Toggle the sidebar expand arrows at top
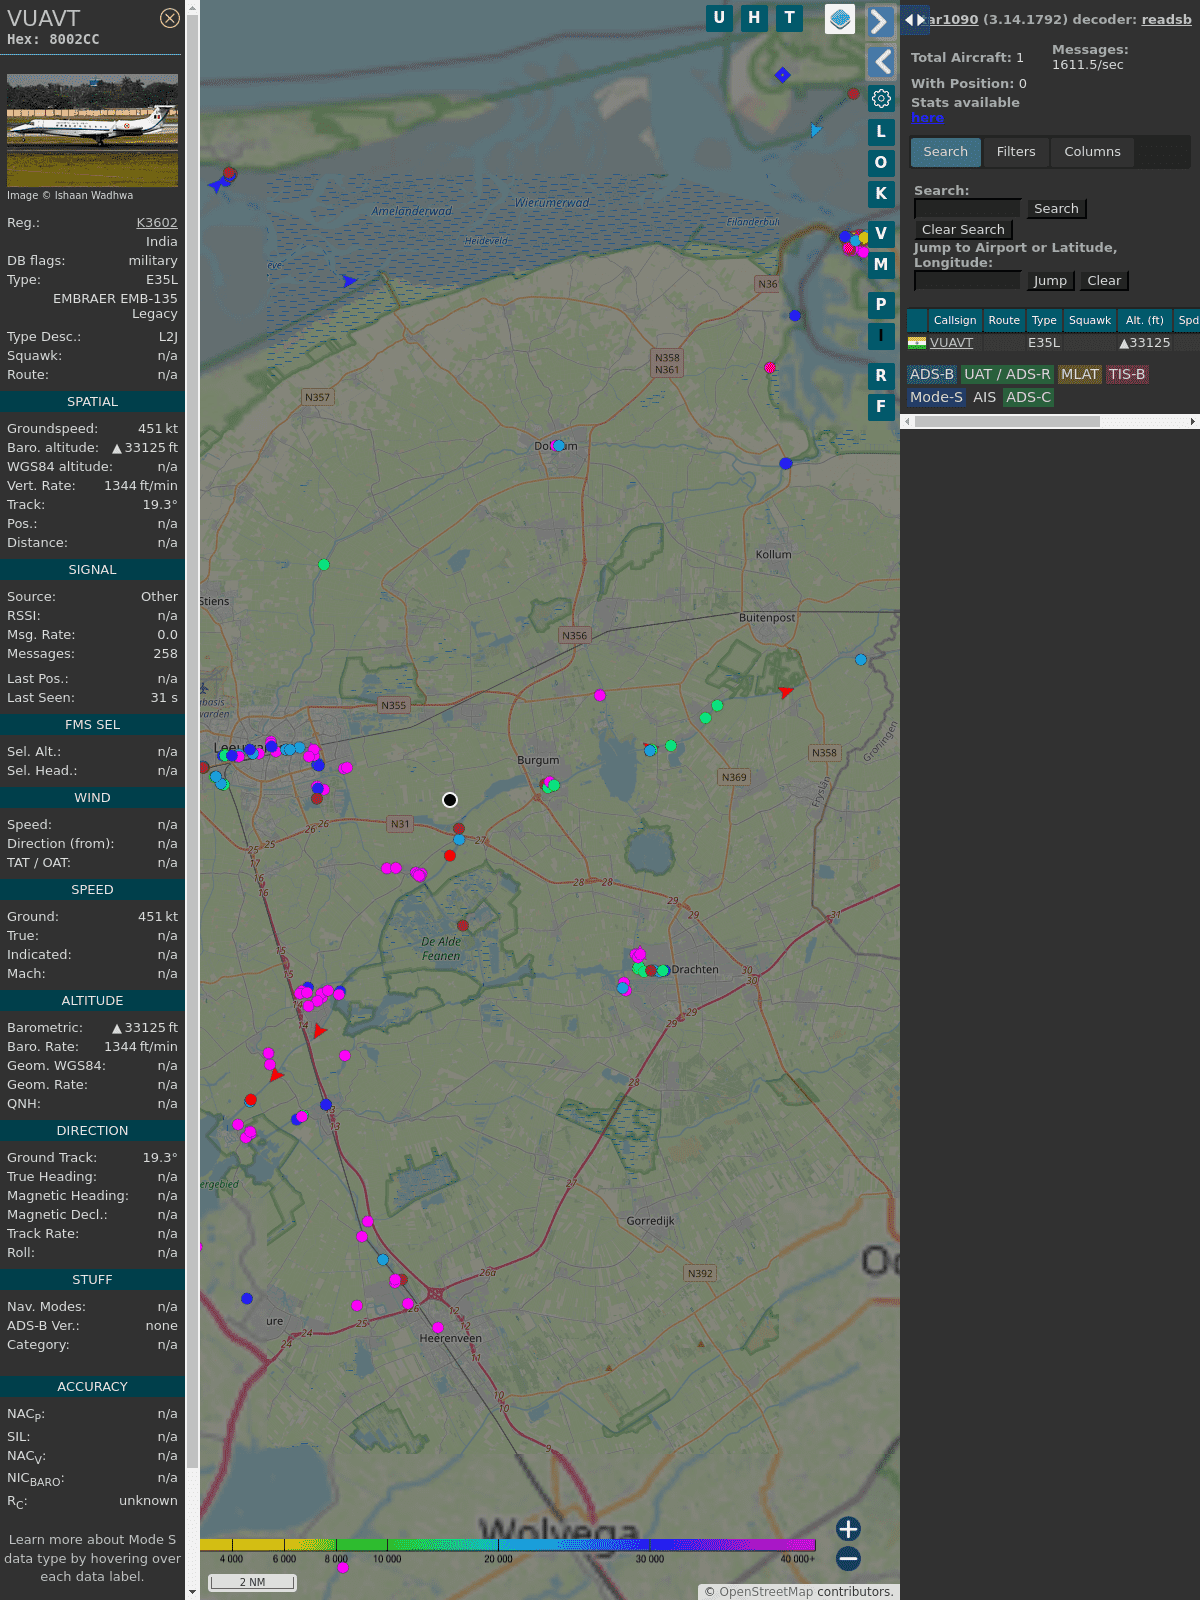This screenshot has width=1200, height=1600. click(914, 20)
